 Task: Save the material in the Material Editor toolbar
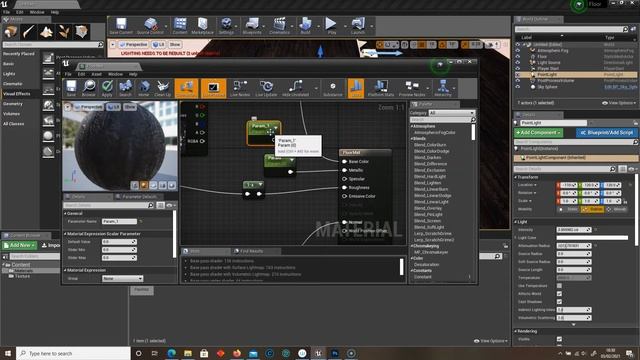71,88
